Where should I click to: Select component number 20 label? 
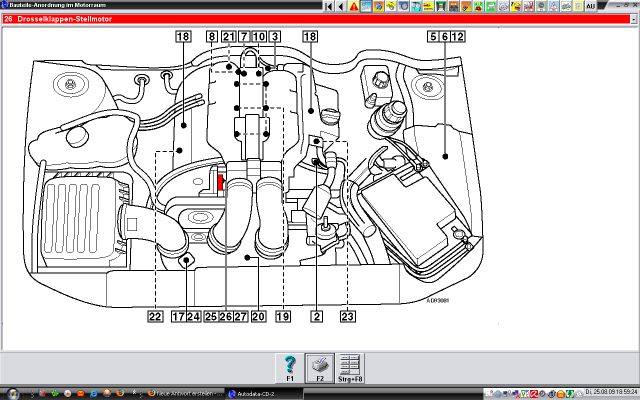[x=257, y=317]
